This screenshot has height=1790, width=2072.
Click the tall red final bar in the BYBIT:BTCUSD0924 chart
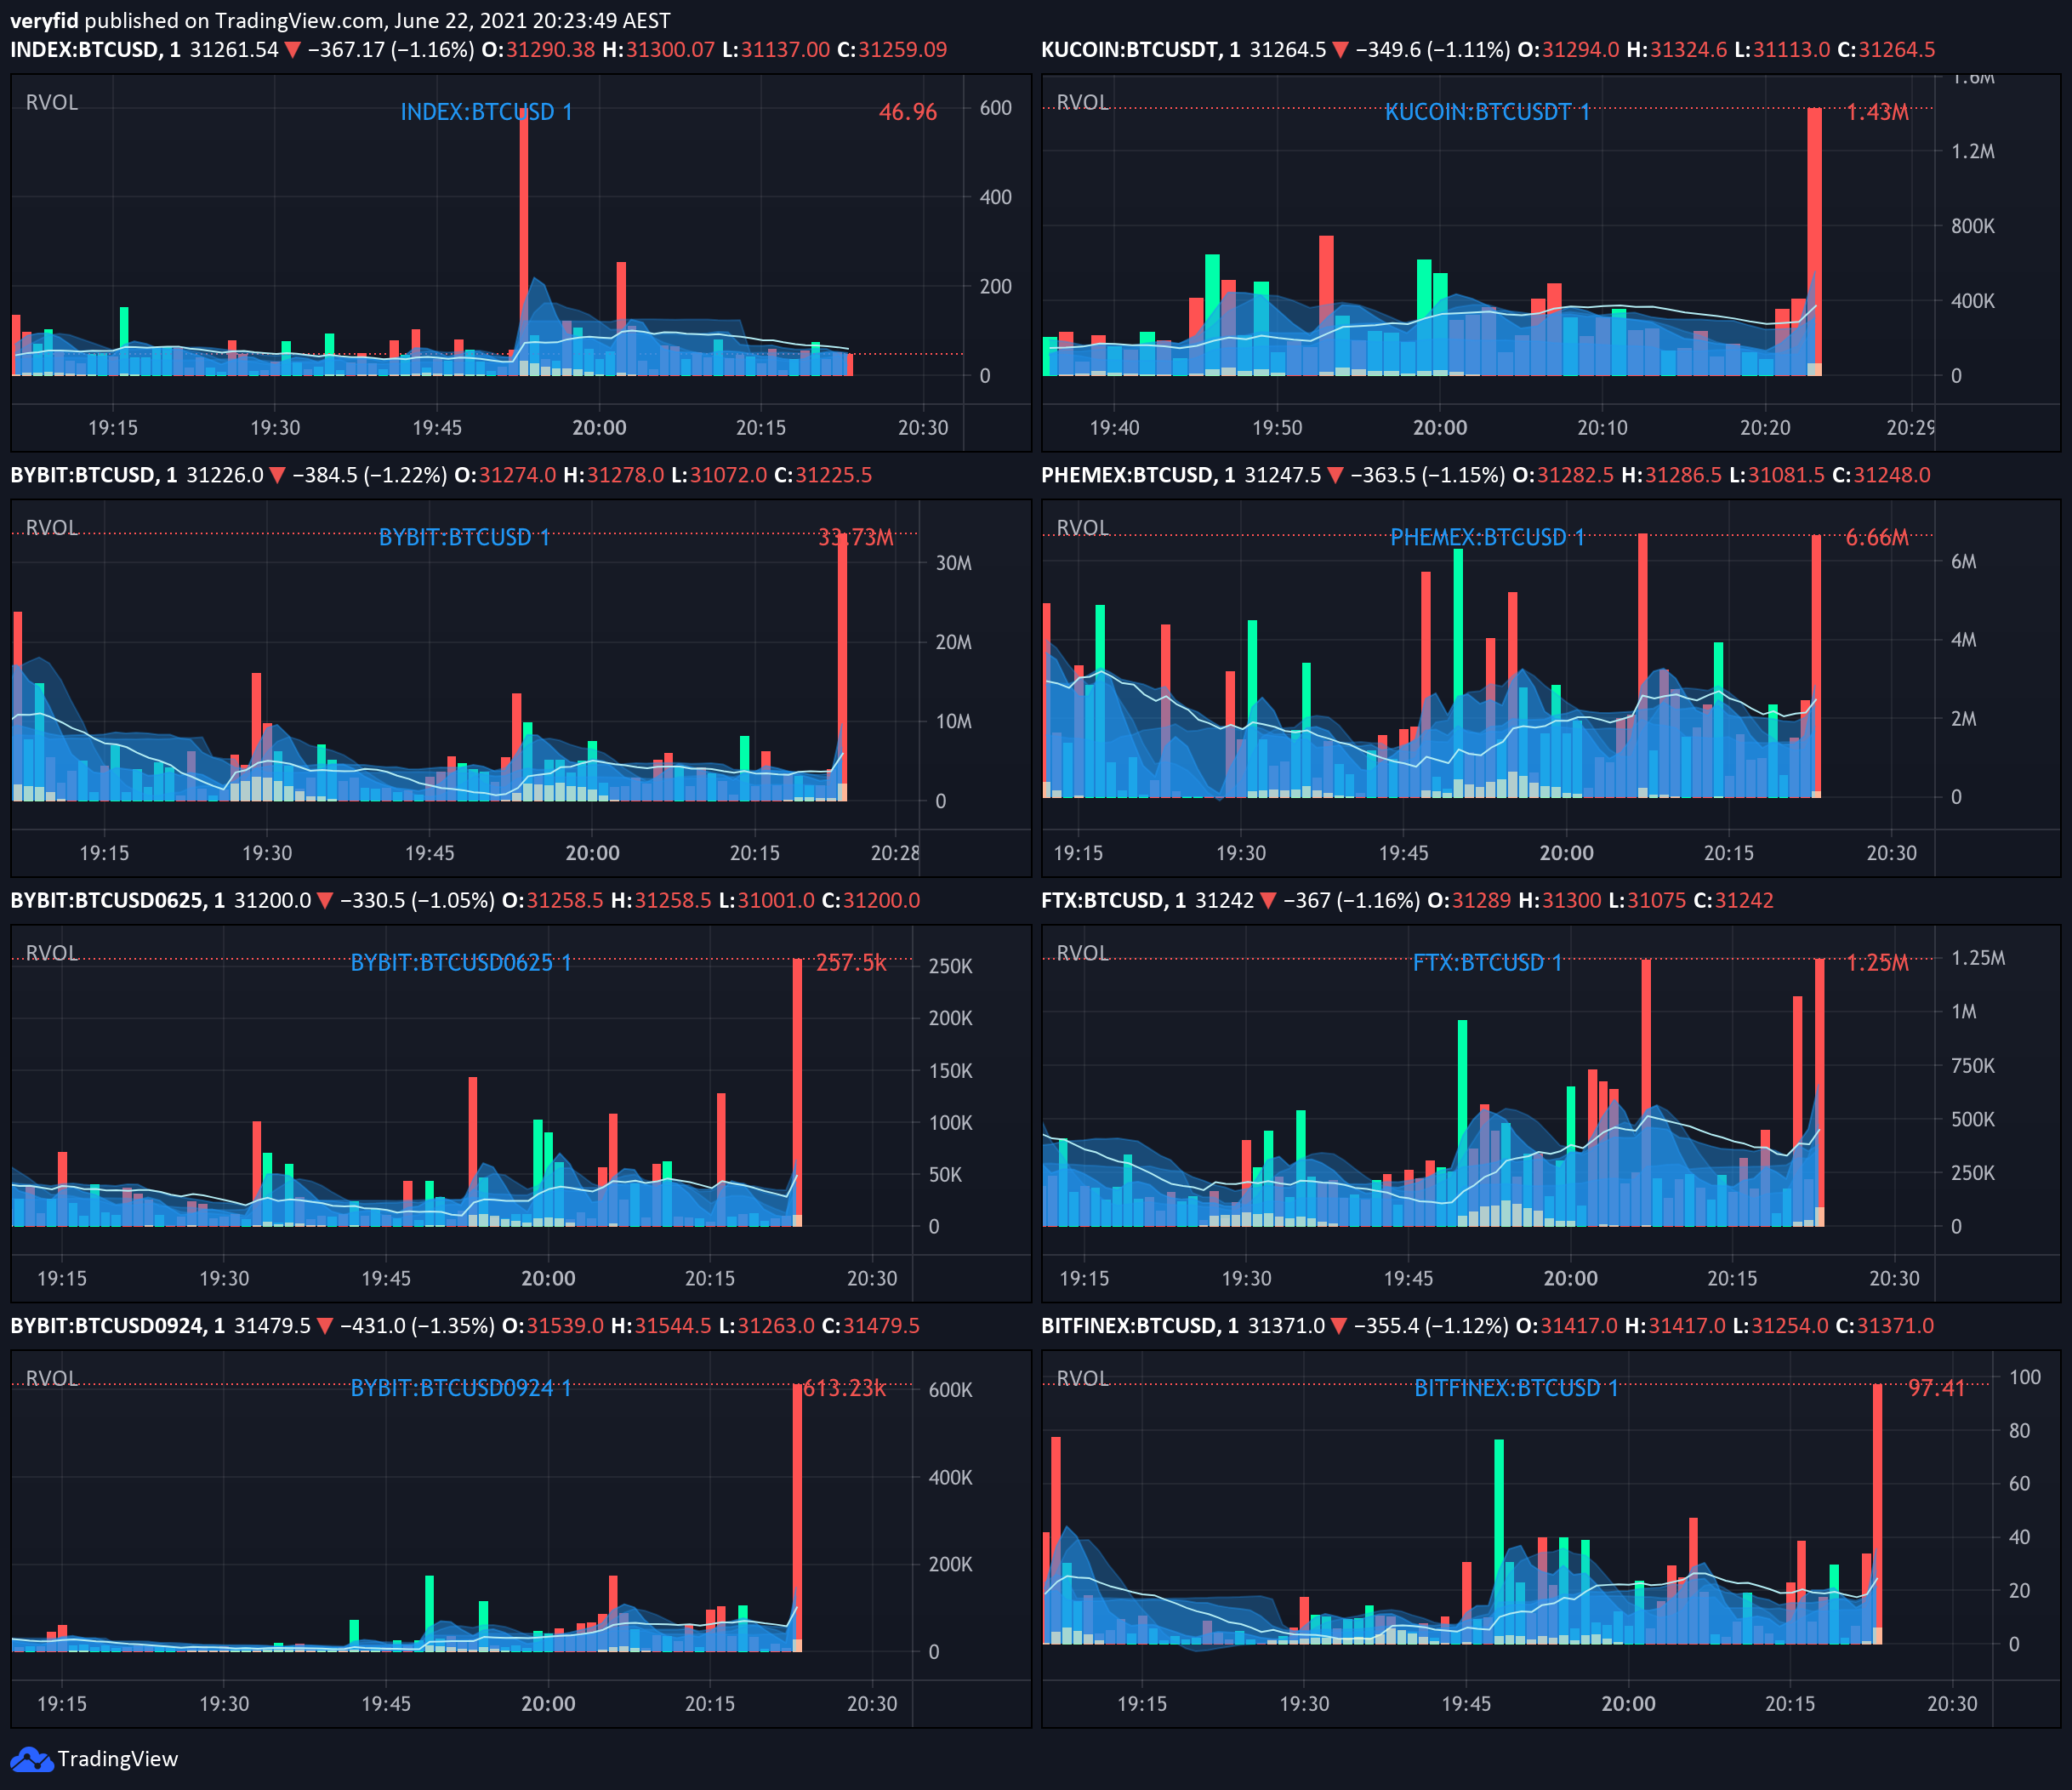click(x=797, y=1517)
